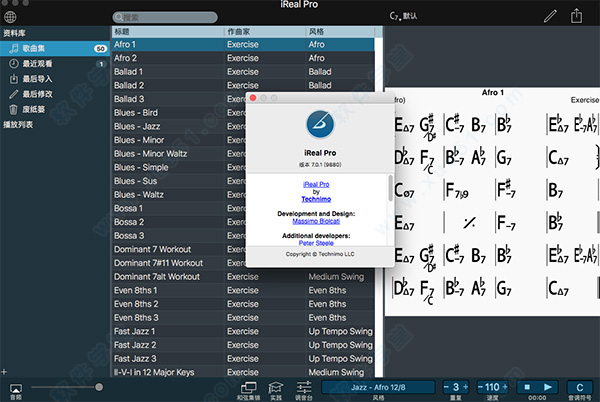Click the share export icon
This screenshot has width=600, height=402.
click(576, 16)
